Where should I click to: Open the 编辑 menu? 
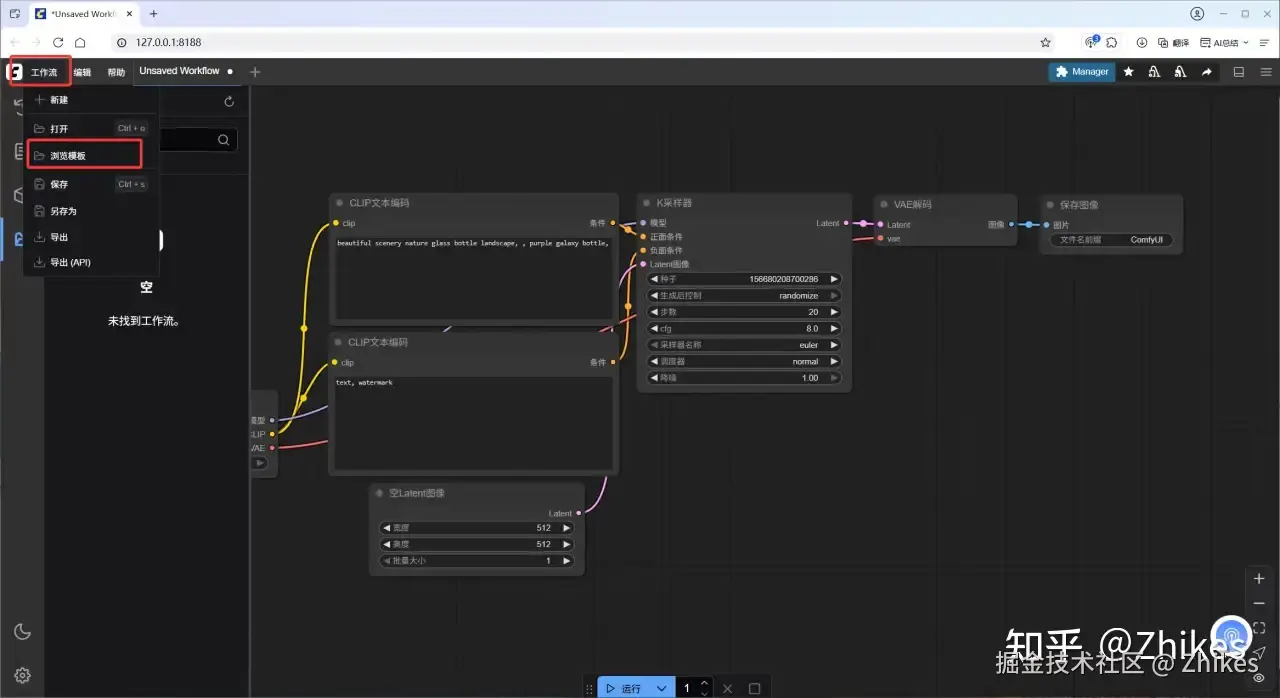point(82,72)
